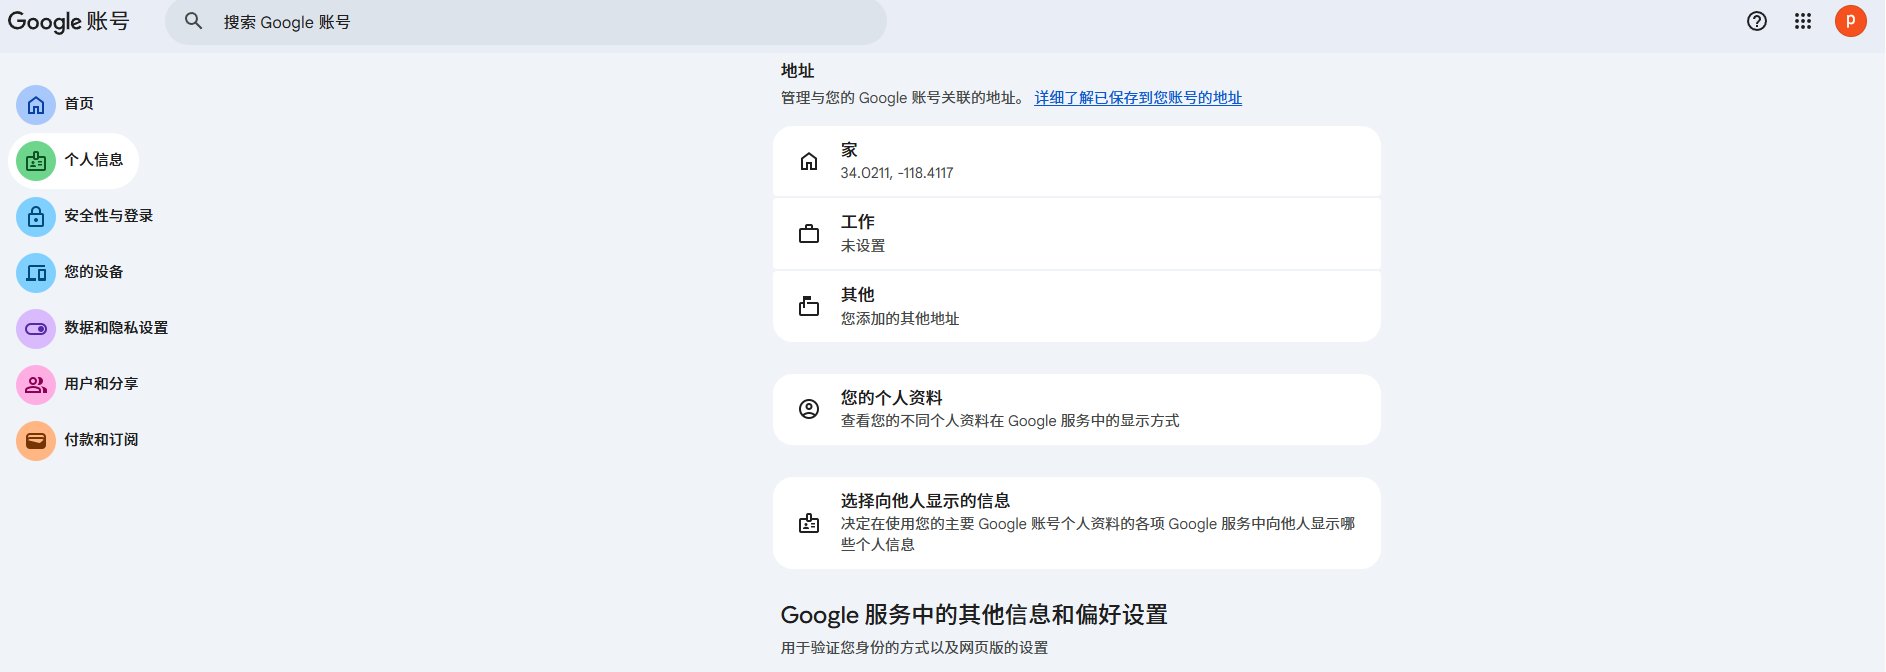Focus the 搜索 Google 账号 search field
The image size is (1886, 672).
point(526,22)
